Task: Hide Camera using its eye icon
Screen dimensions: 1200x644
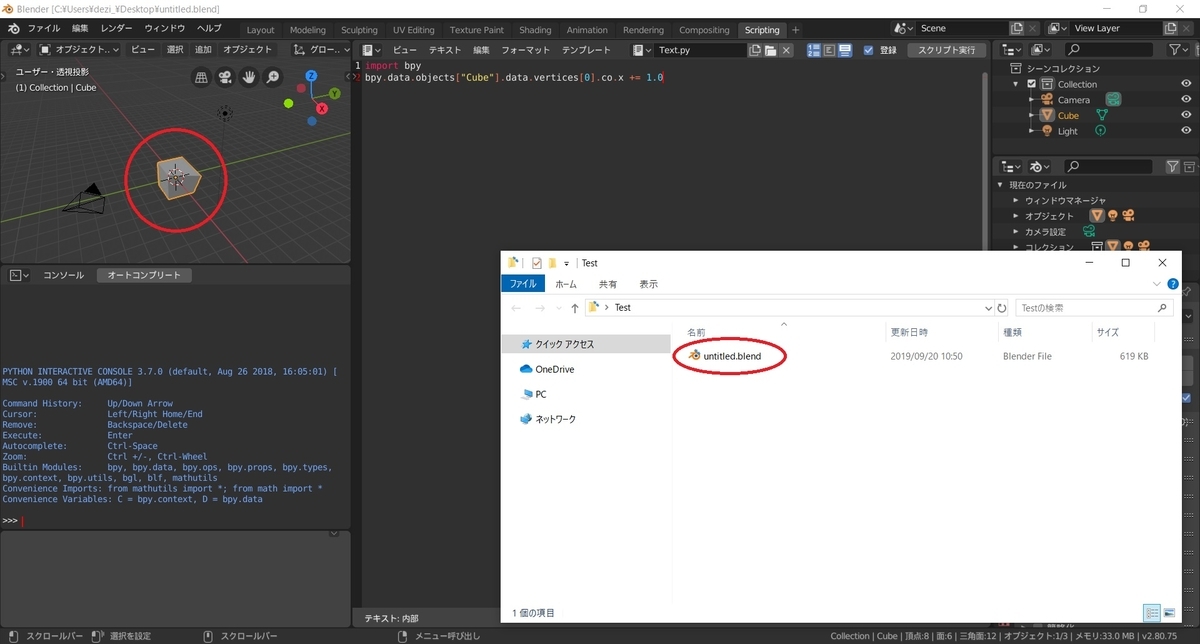Action: pyautogui.click(x=1186, y=99)
